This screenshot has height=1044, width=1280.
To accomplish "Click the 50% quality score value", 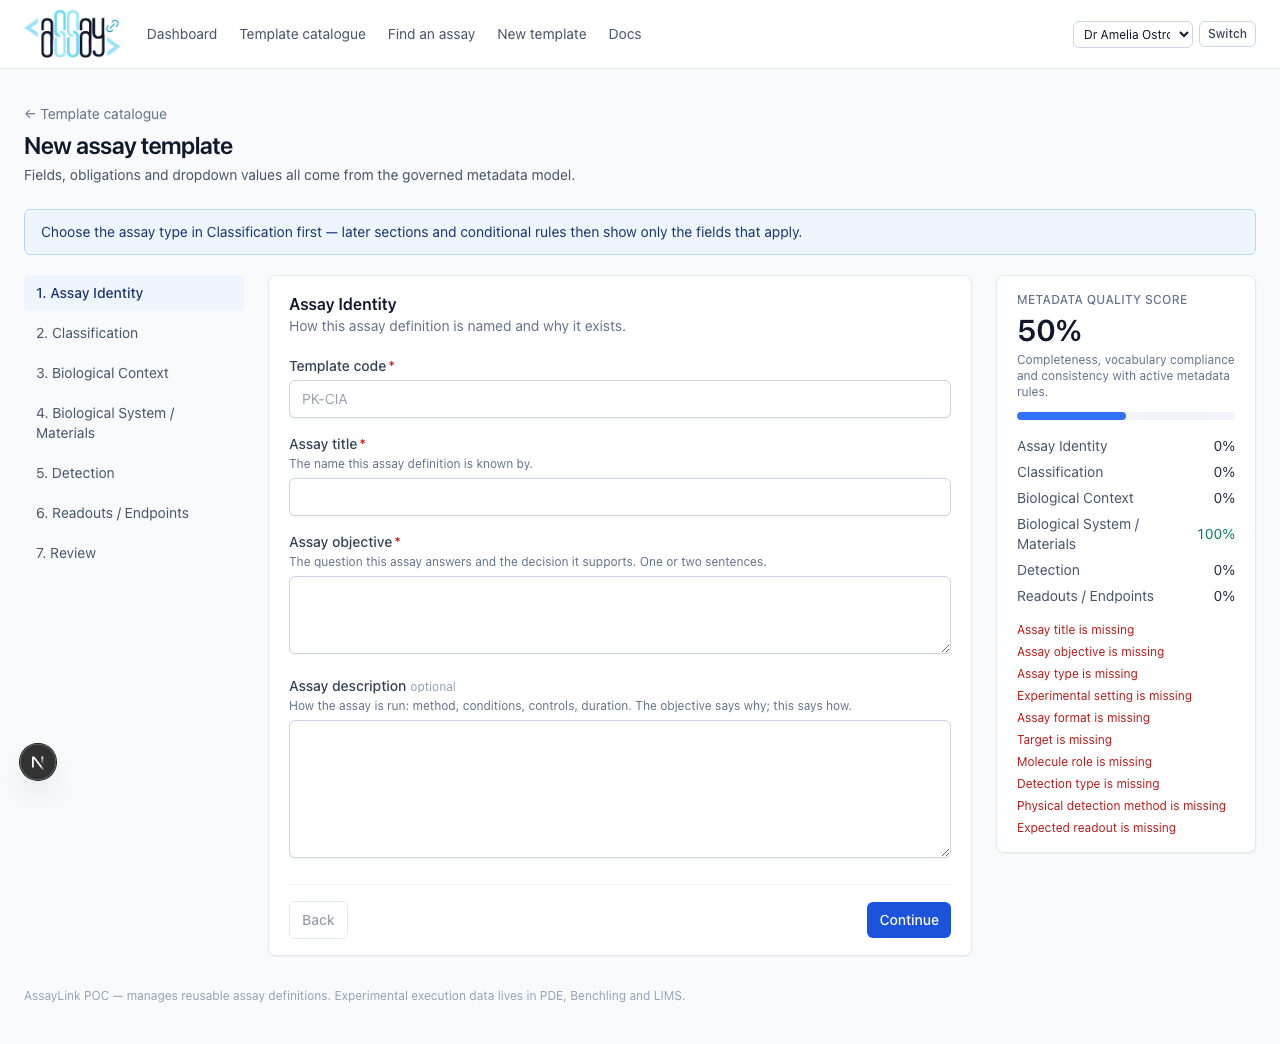I will click(1049, 331).
